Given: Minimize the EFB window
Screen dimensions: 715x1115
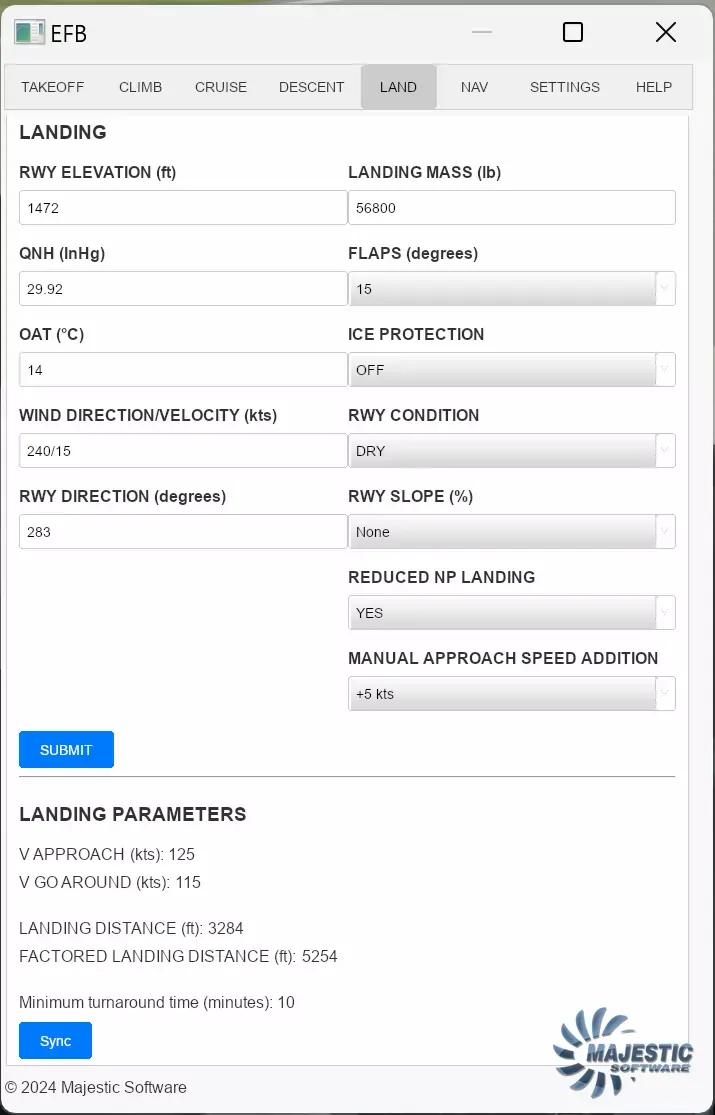Looking at the screenshot, I should coord(482,32).
